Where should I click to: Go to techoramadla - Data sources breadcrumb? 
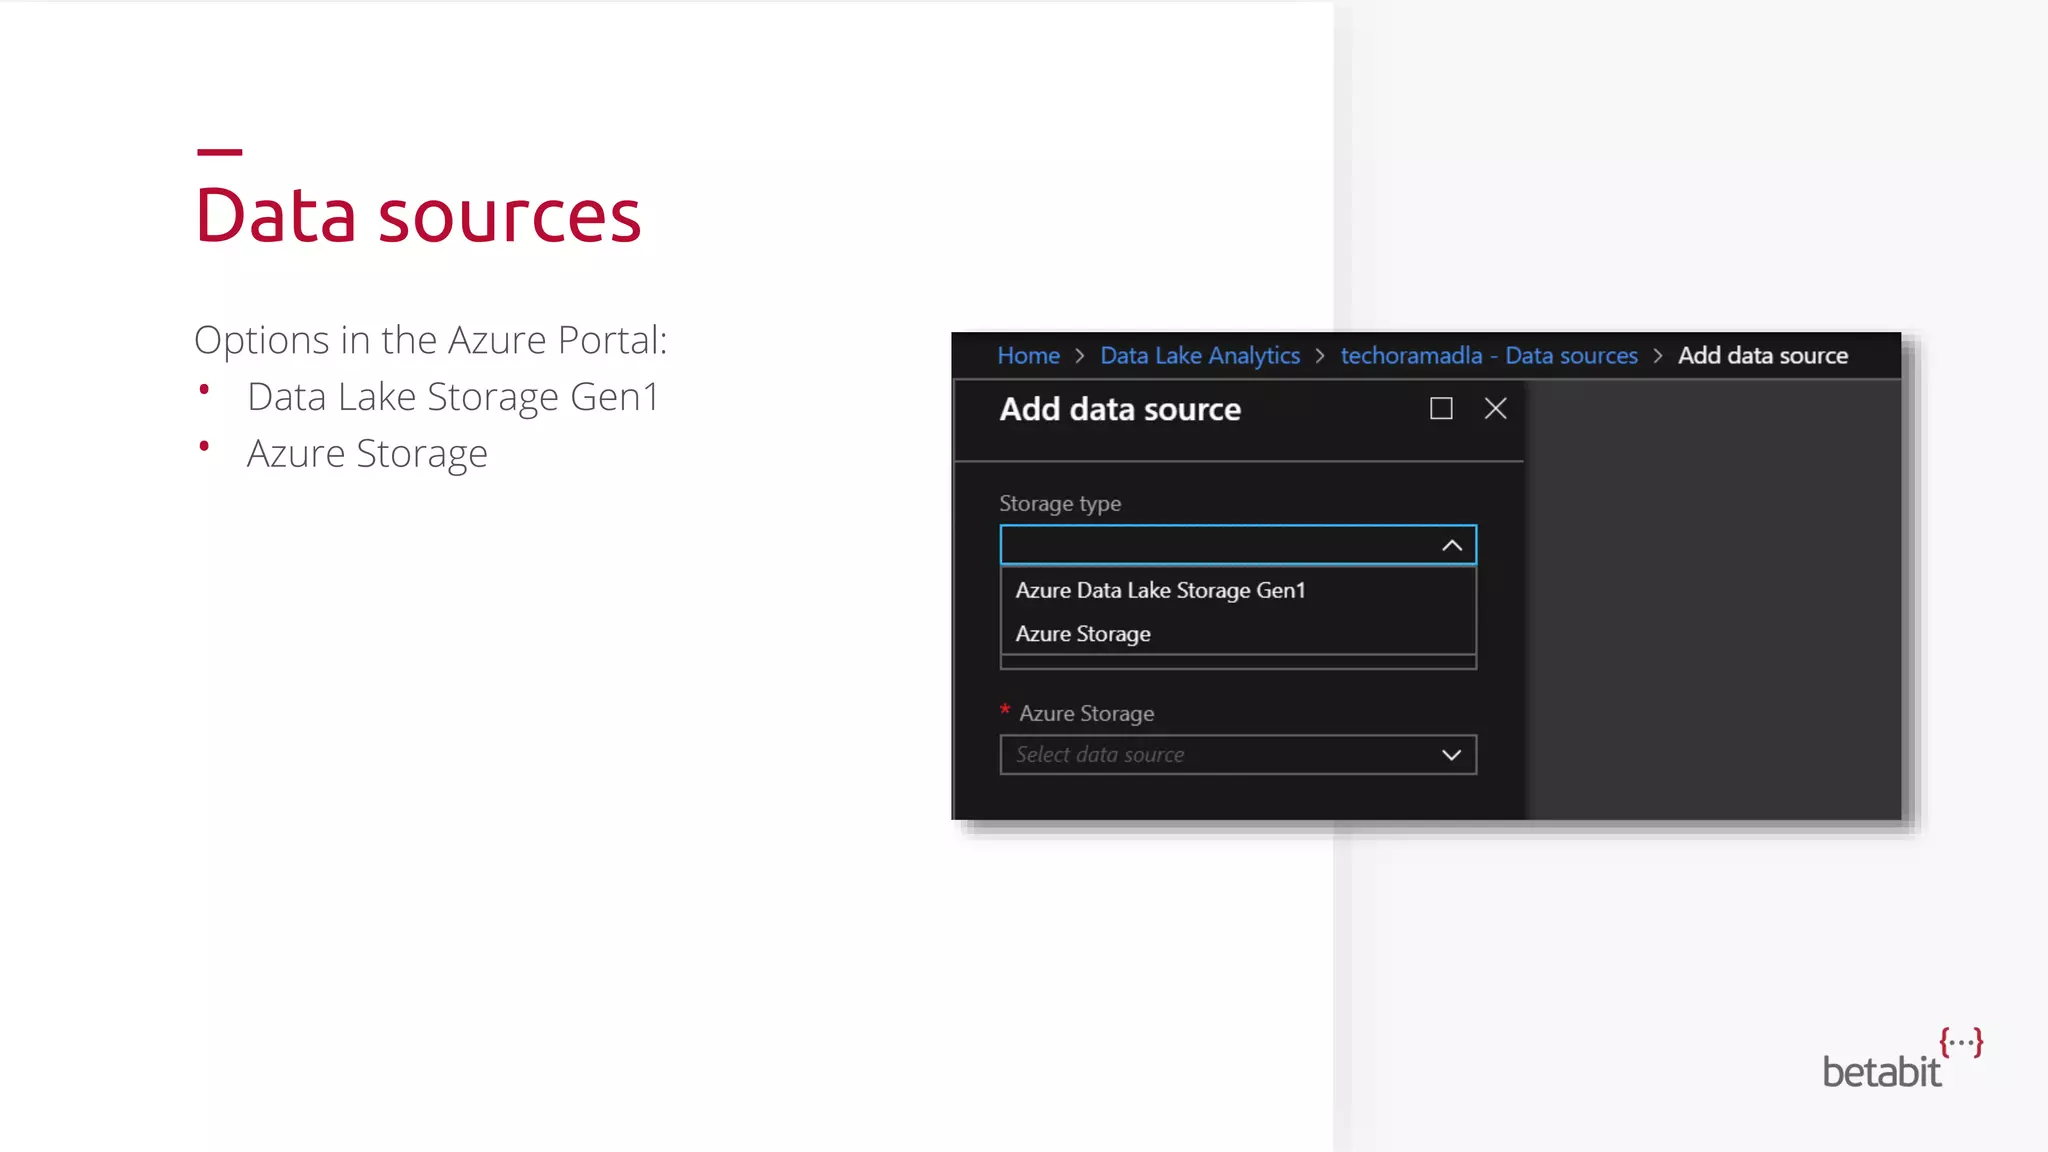(x=1489, y=356)
